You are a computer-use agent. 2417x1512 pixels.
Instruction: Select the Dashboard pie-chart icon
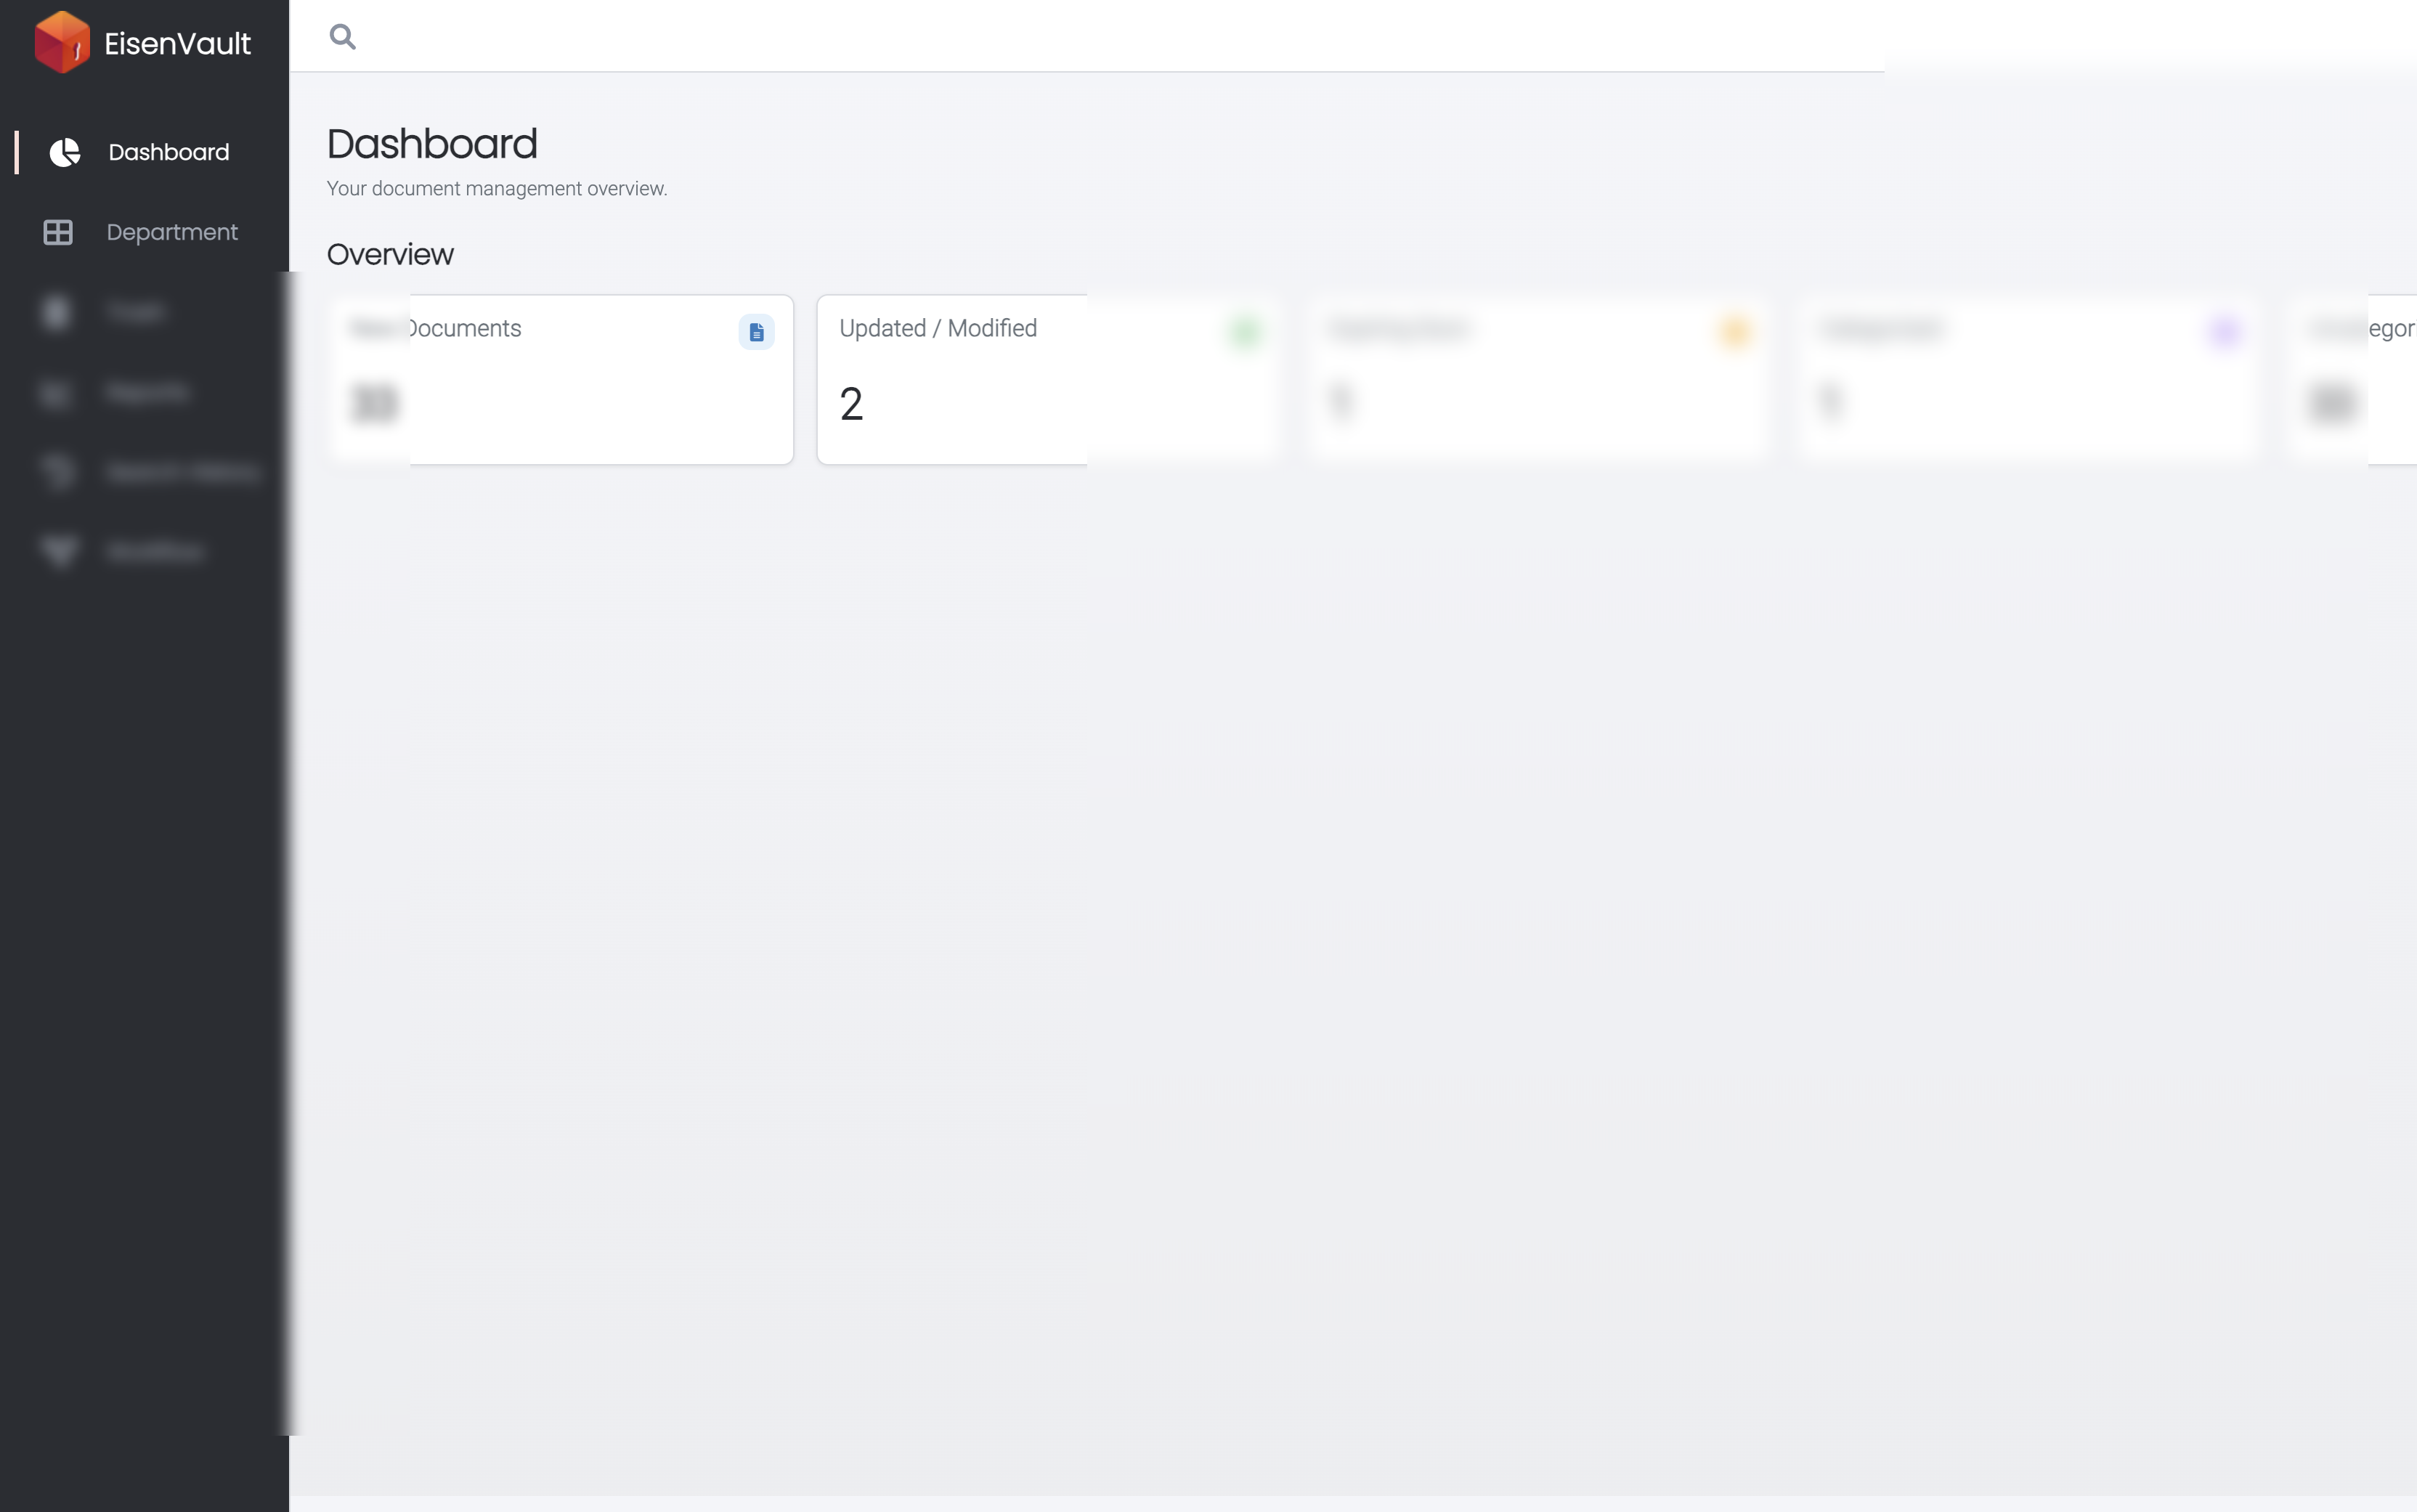click(65, 152)
